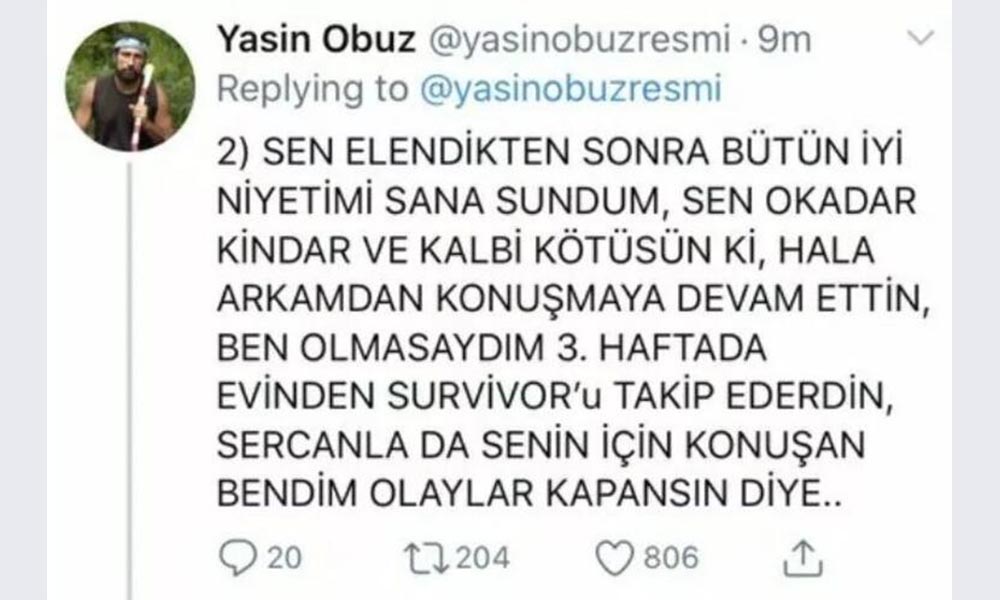The width and height of the screenshot is (1000, 600).
Task: Click the thread connector line under avatar
Action: (129, 380)
